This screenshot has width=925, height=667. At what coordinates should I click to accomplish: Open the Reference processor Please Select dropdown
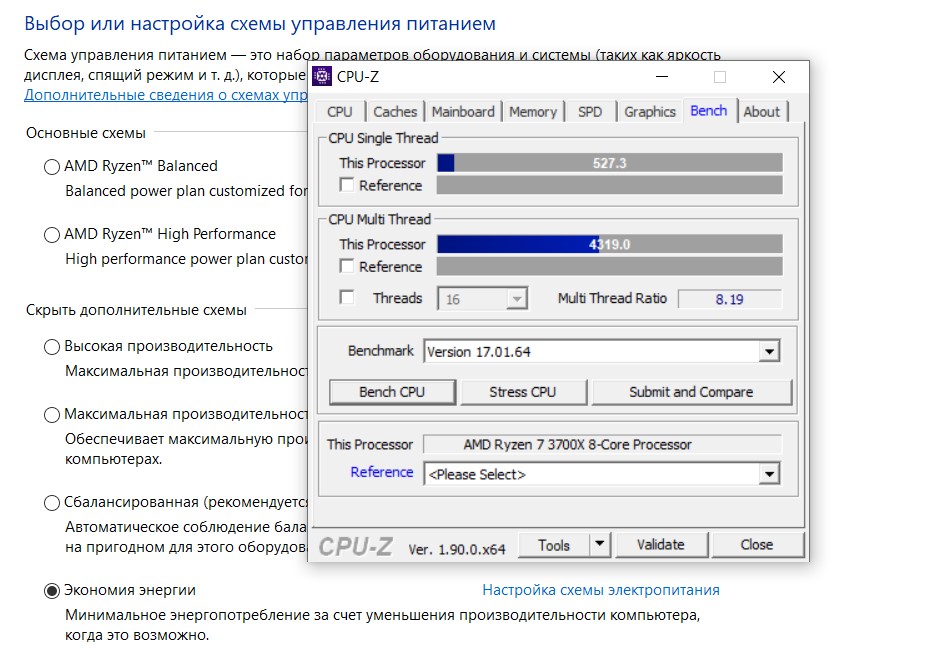(602, 474)
